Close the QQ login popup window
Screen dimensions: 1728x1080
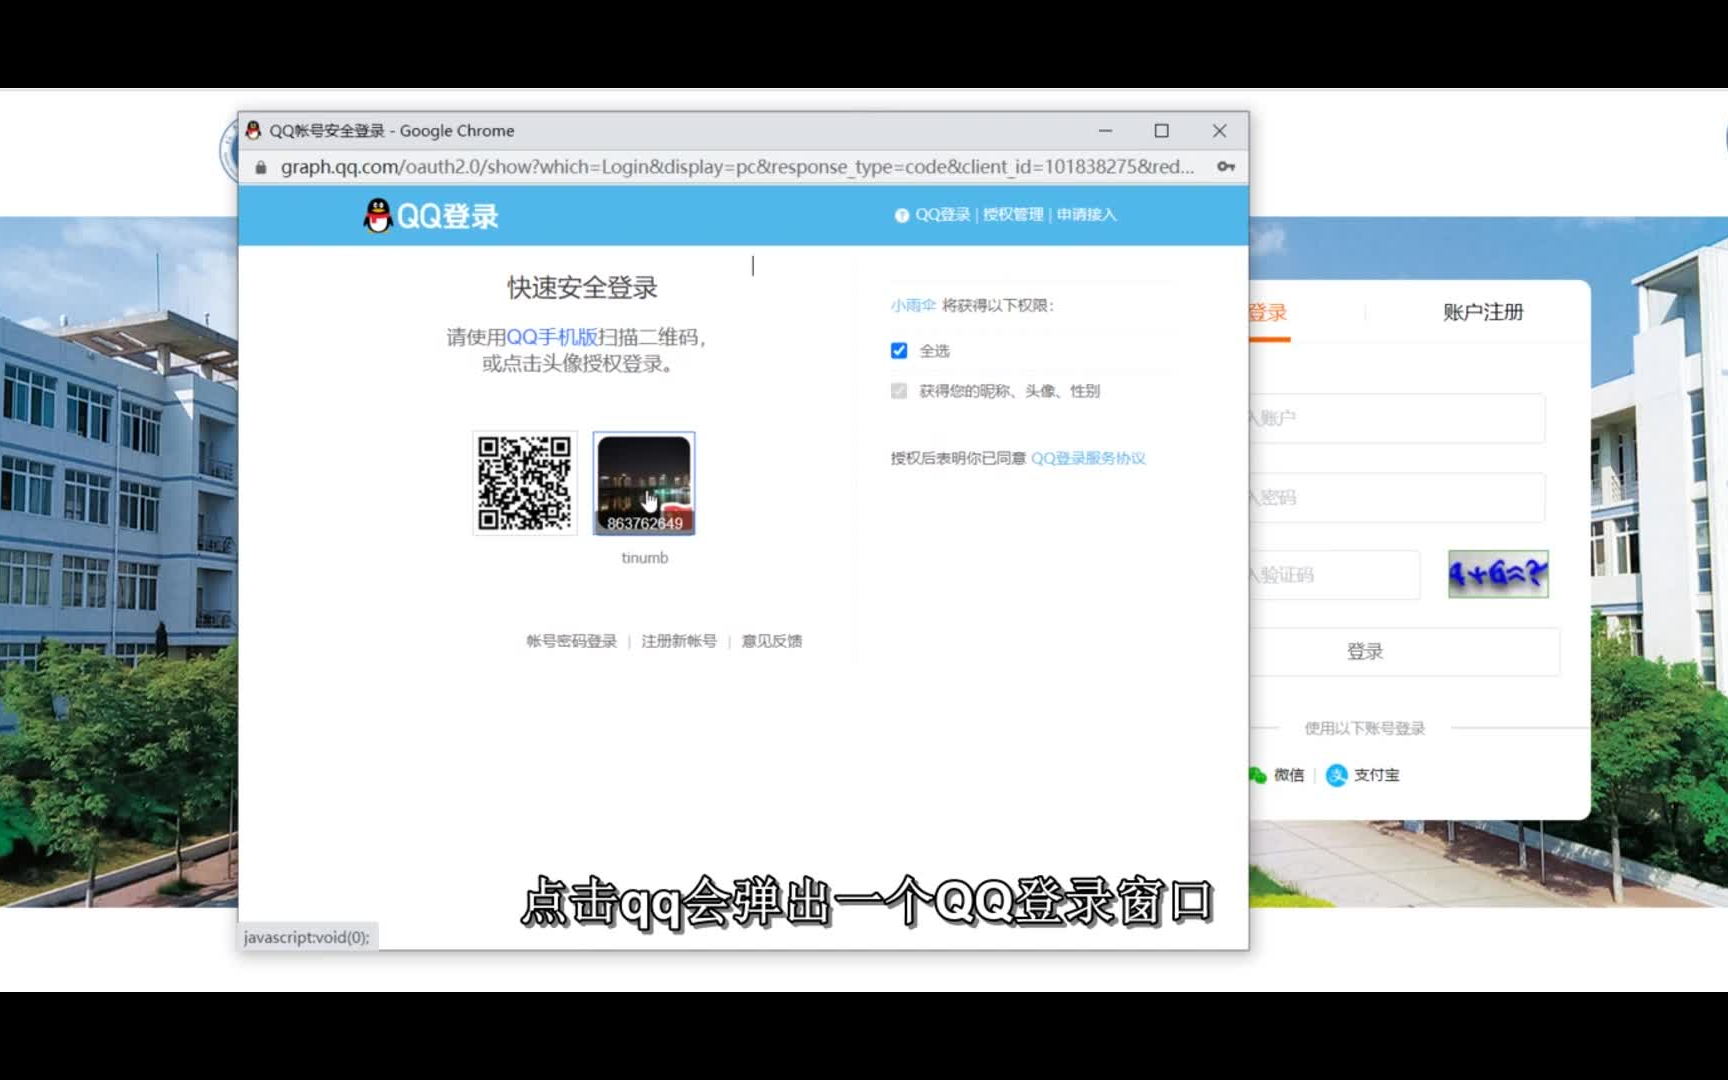point(1219,130)
